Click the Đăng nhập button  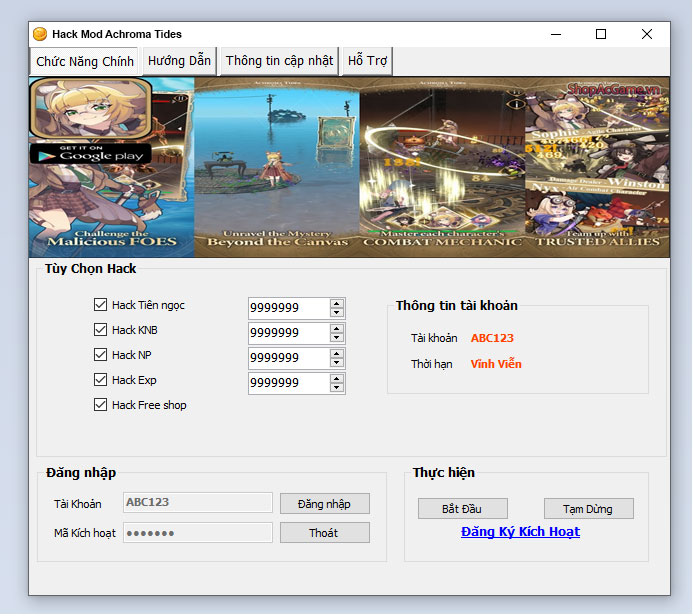pos(325,504)
